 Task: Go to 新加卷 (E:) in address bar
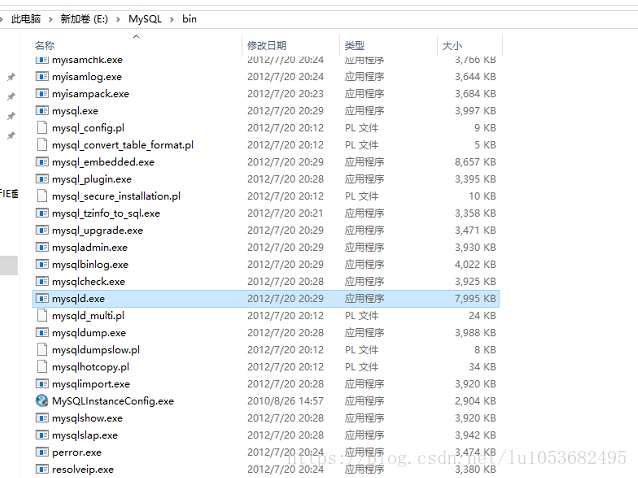pos(84,19)
